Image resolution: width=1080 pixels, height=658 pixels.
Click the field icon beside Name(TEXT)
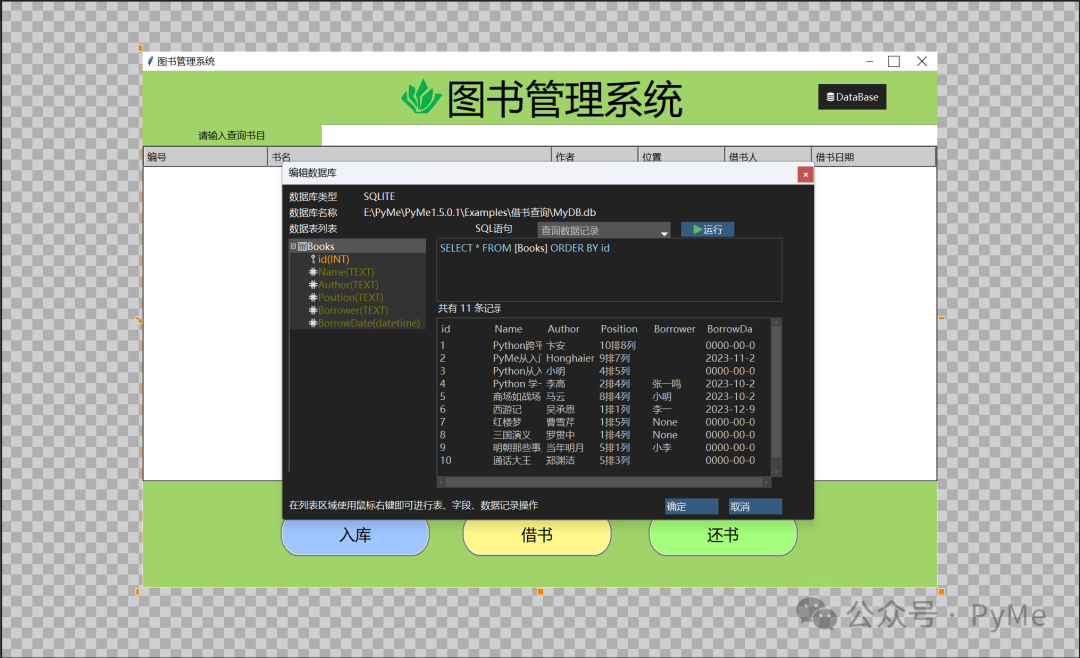tap(313, 272)
